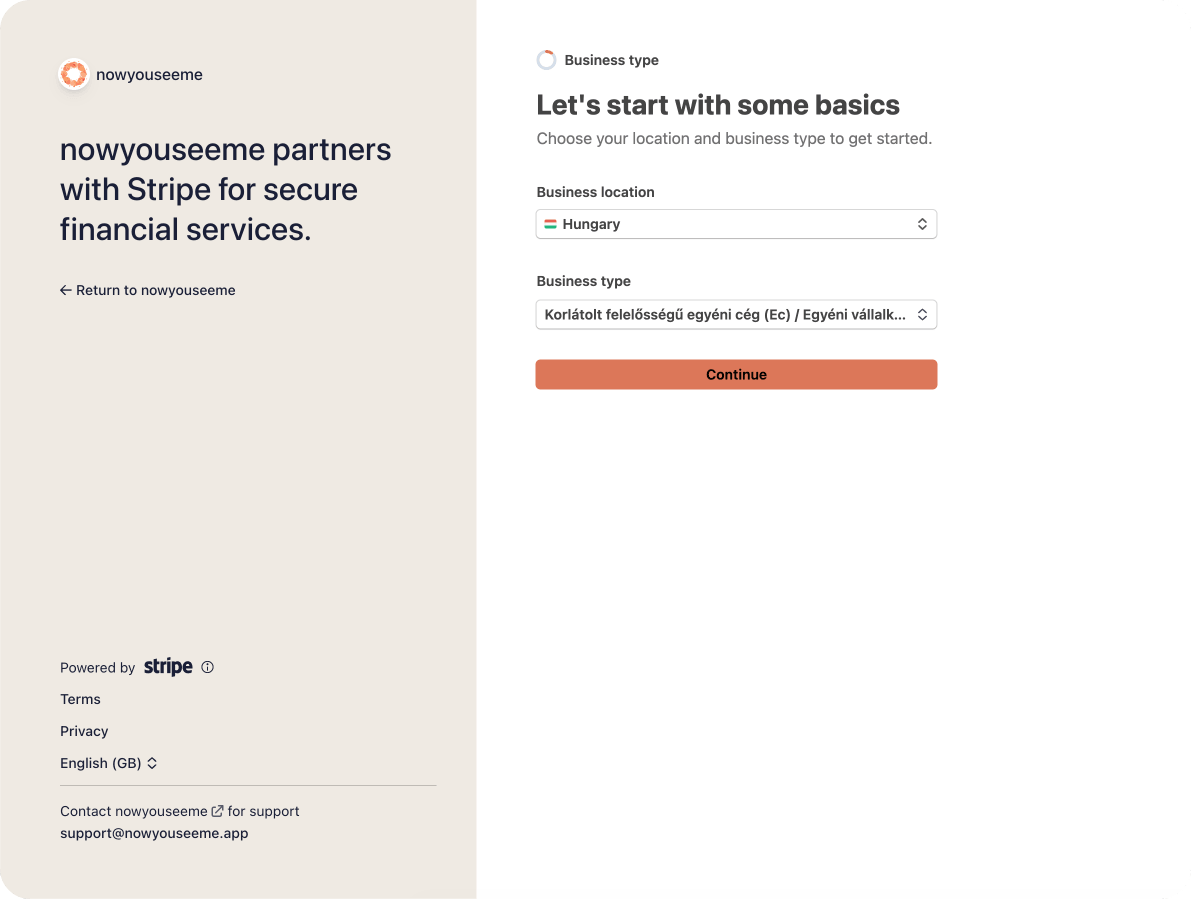Click the Stripe wordmark logo
1191x899 pixels.
[168, 667]
